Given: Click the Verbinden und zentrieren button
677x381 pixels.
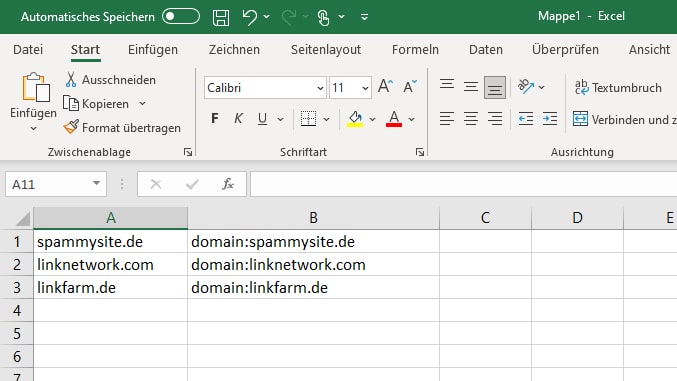Looking at the screenshot, I should 624,119.
